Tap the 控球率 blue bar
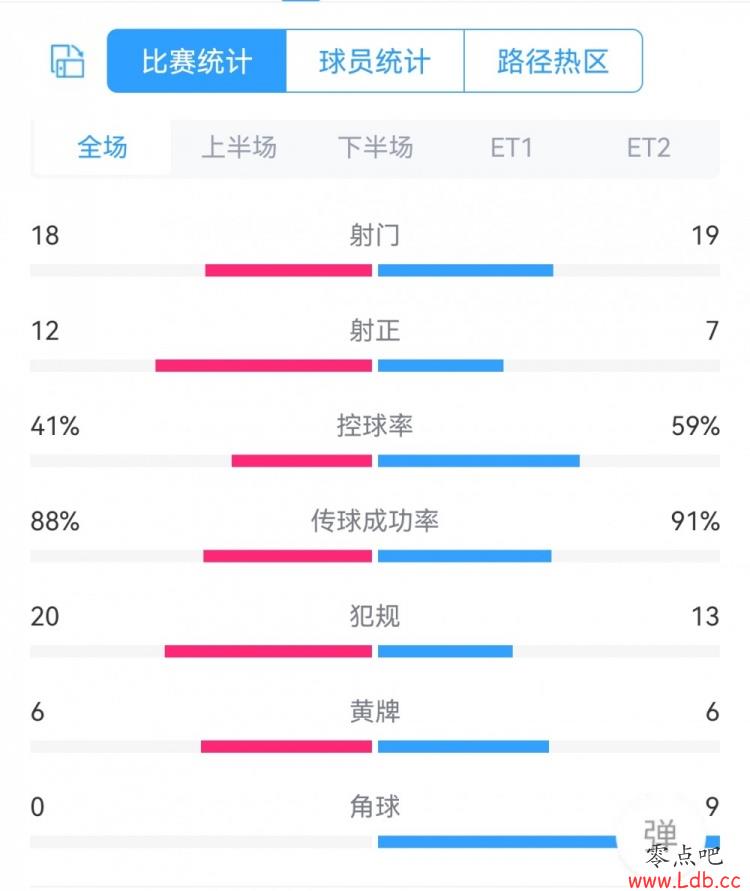The height and width of the screenshot is (891, 750). pyautogui.click(x=479, y=461)
